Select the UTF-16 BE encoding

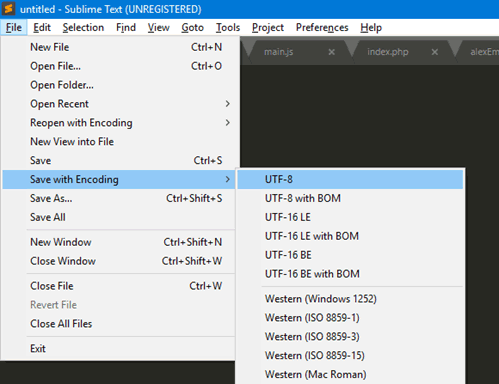pos(350,255)
